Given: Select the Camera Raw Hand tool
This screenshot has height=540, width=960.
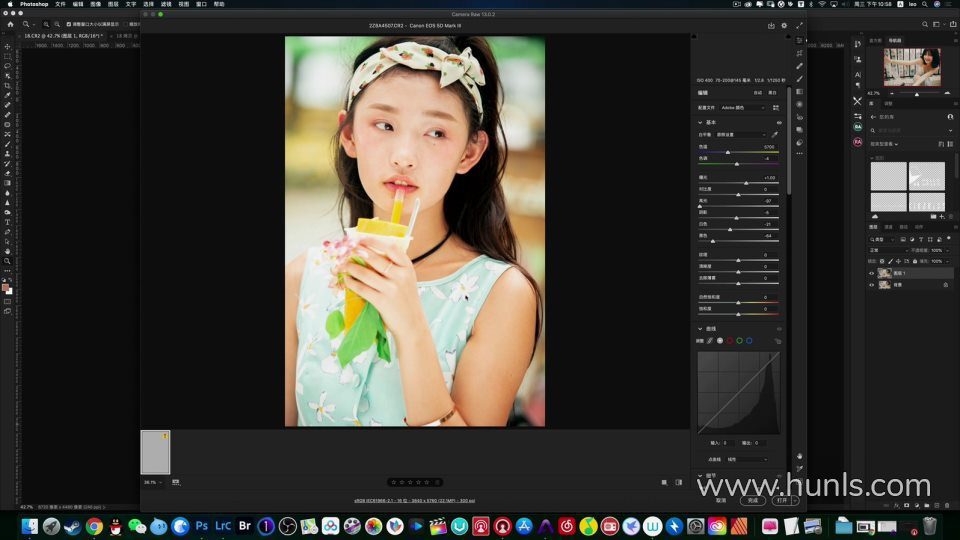Looking at the screenshot, I should coord(800,456).
